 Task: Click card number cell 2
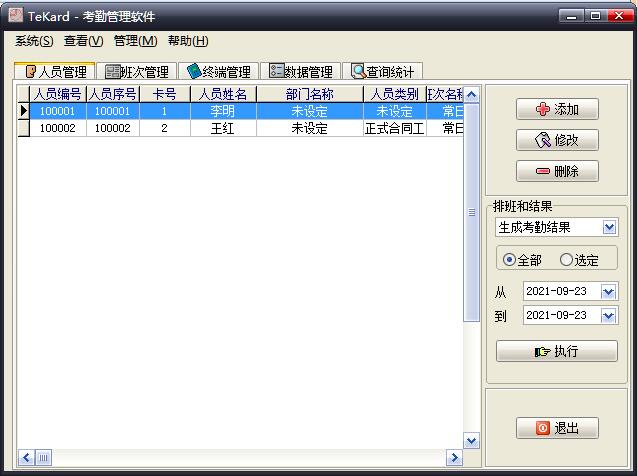coord(165,128)
